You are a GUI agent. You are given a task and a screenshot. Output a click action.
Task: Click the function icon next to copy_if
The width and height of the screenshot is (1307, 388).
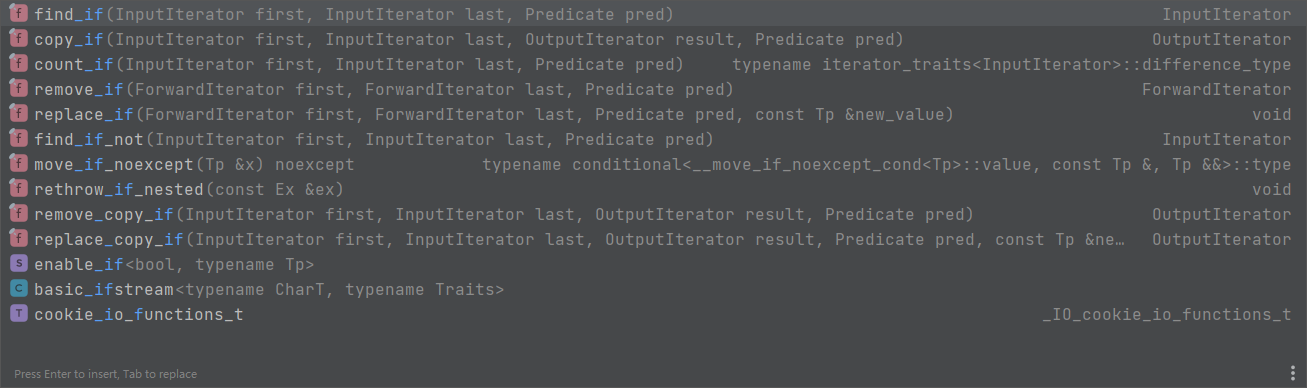pyautogui.click(x=18, y=40)
